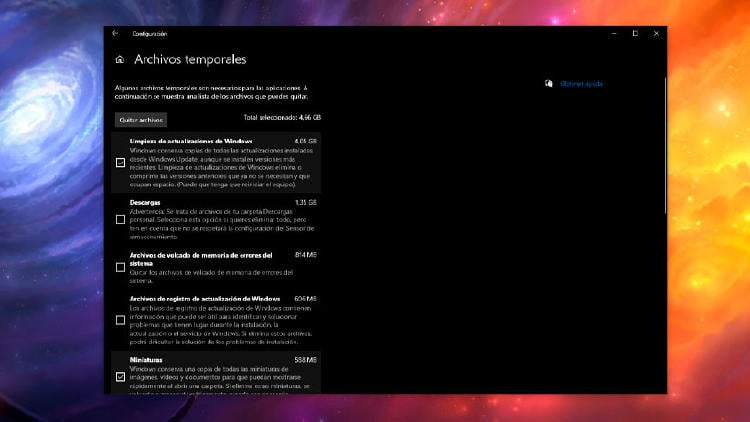750x422 pixels.
Task: Click the Miniaturas title text
Action: [146, 360]
